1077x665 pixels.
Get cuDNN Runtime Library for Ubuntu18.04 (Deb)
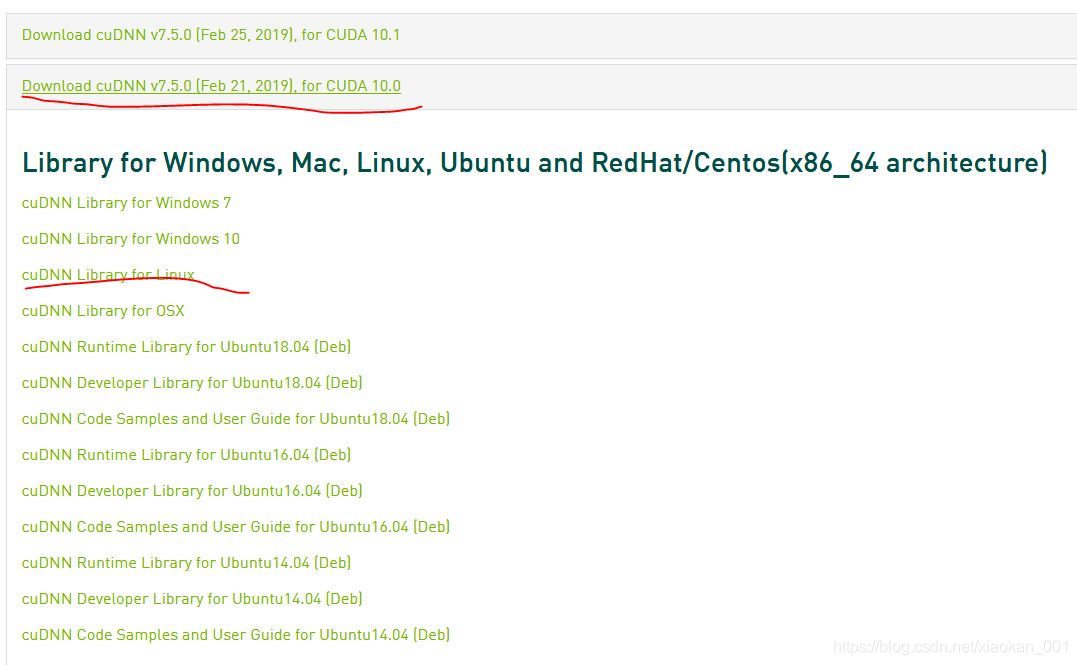point(186,347)
